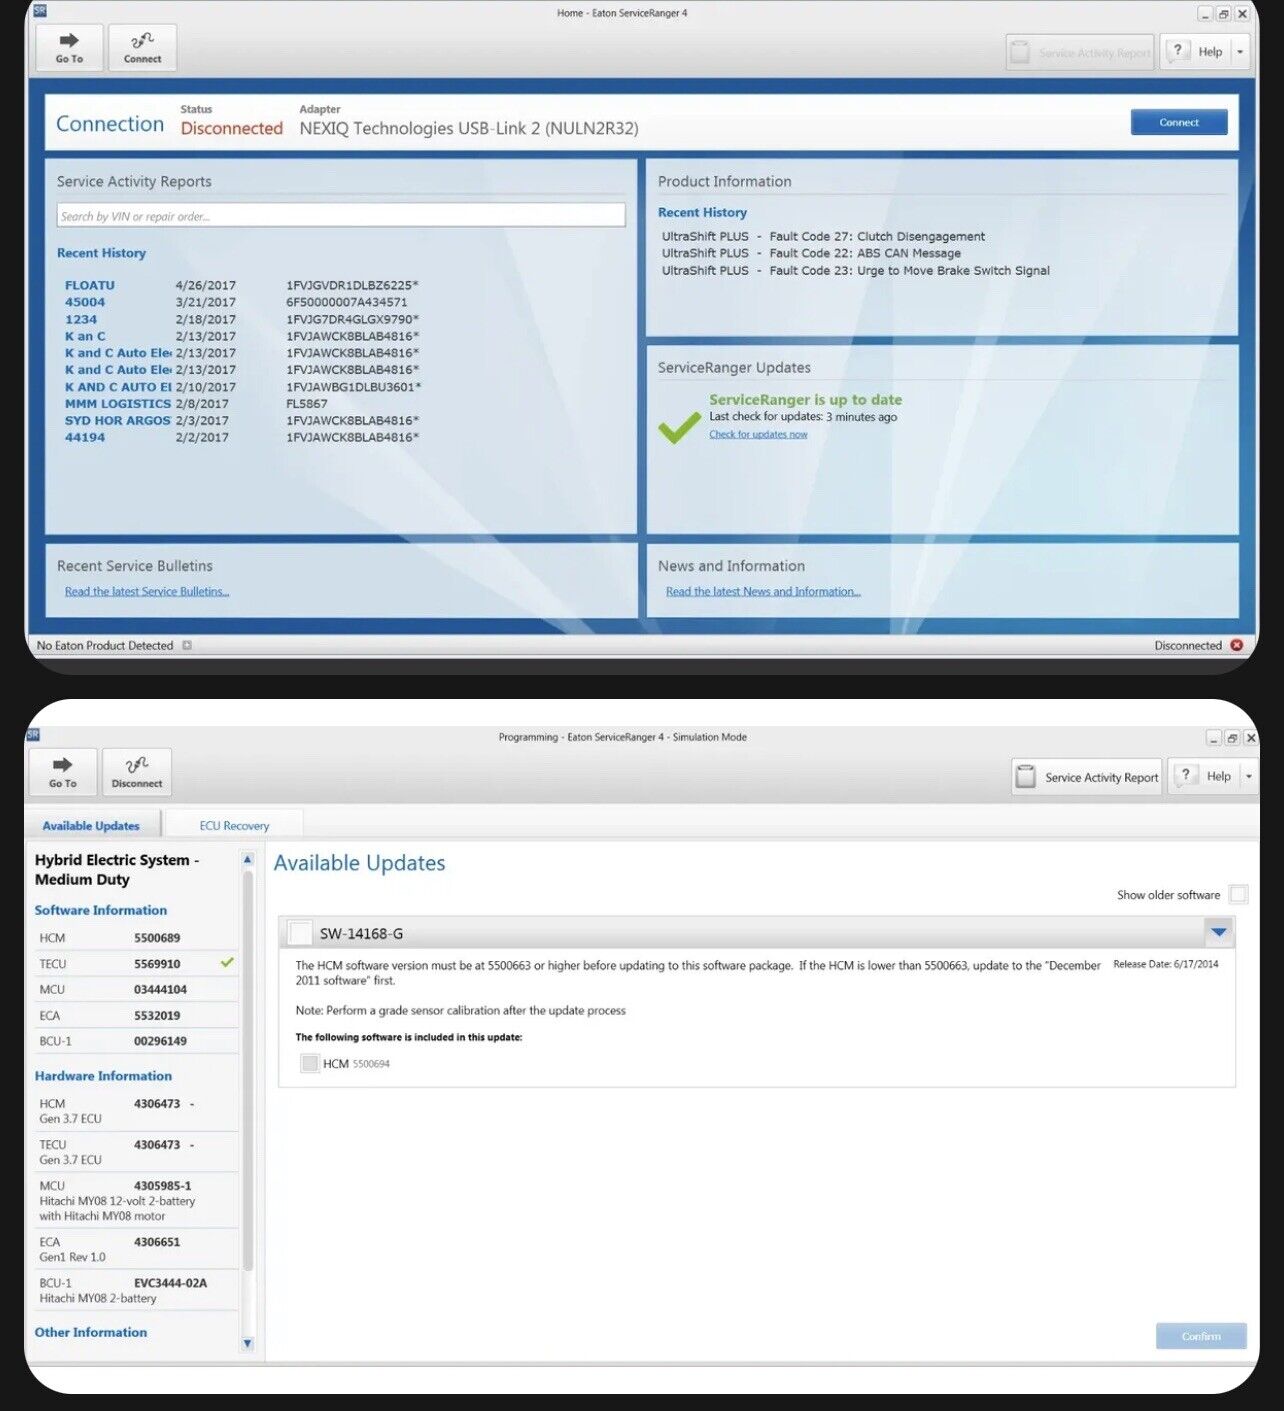Click icon beside No Eaton Product Detected
Screen dimensions: 1284x1411
(187, 646)
